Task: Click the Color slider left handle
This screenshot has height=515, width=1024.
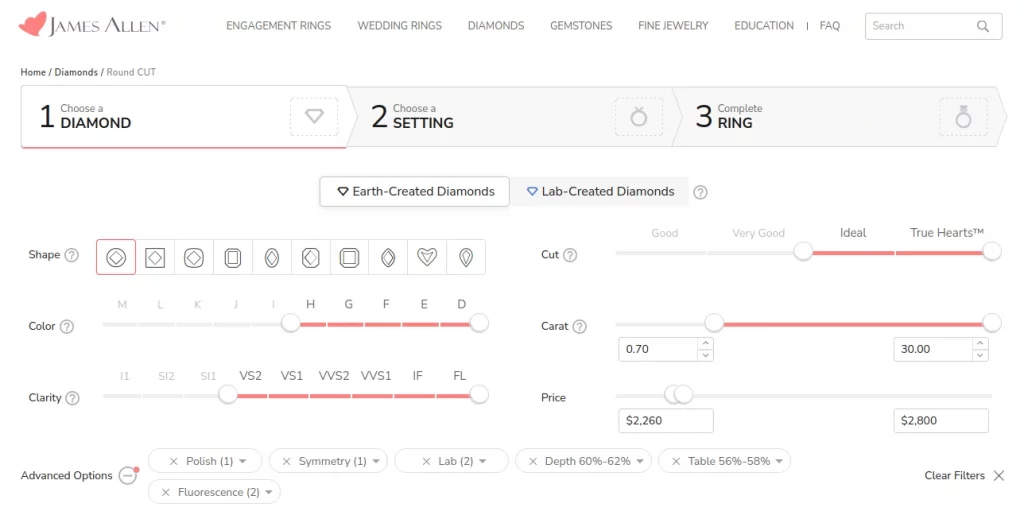Action: [x=291, y=323]
